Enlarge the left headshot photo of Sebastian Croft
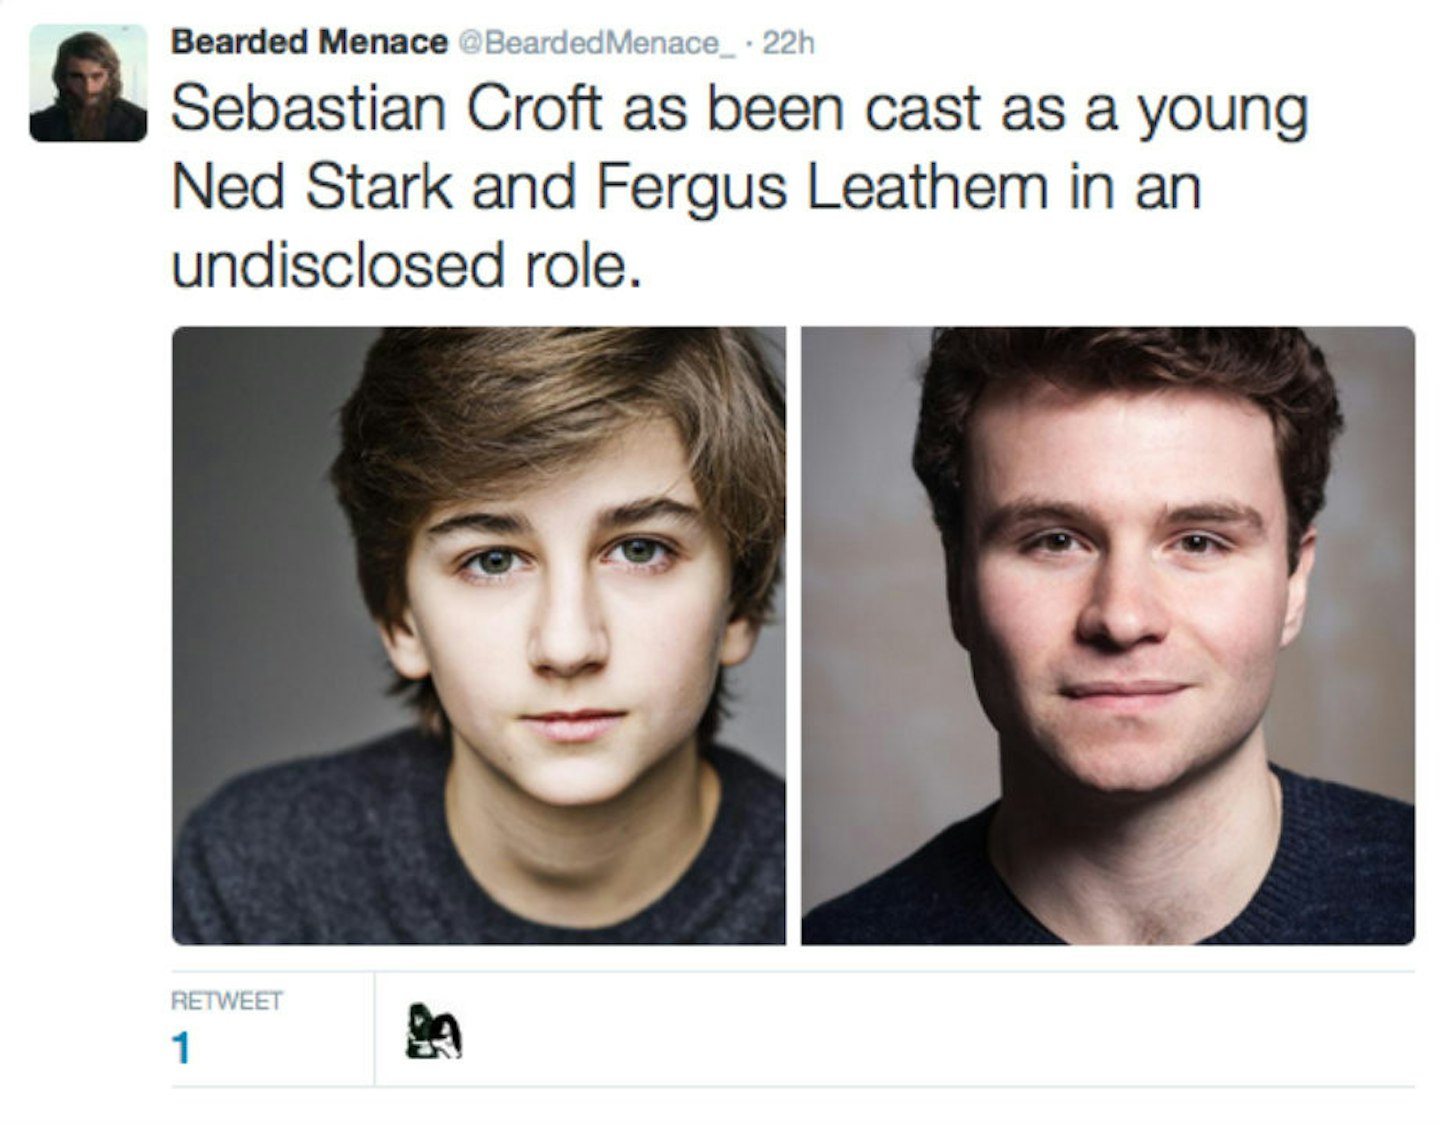 pos(479,636)
